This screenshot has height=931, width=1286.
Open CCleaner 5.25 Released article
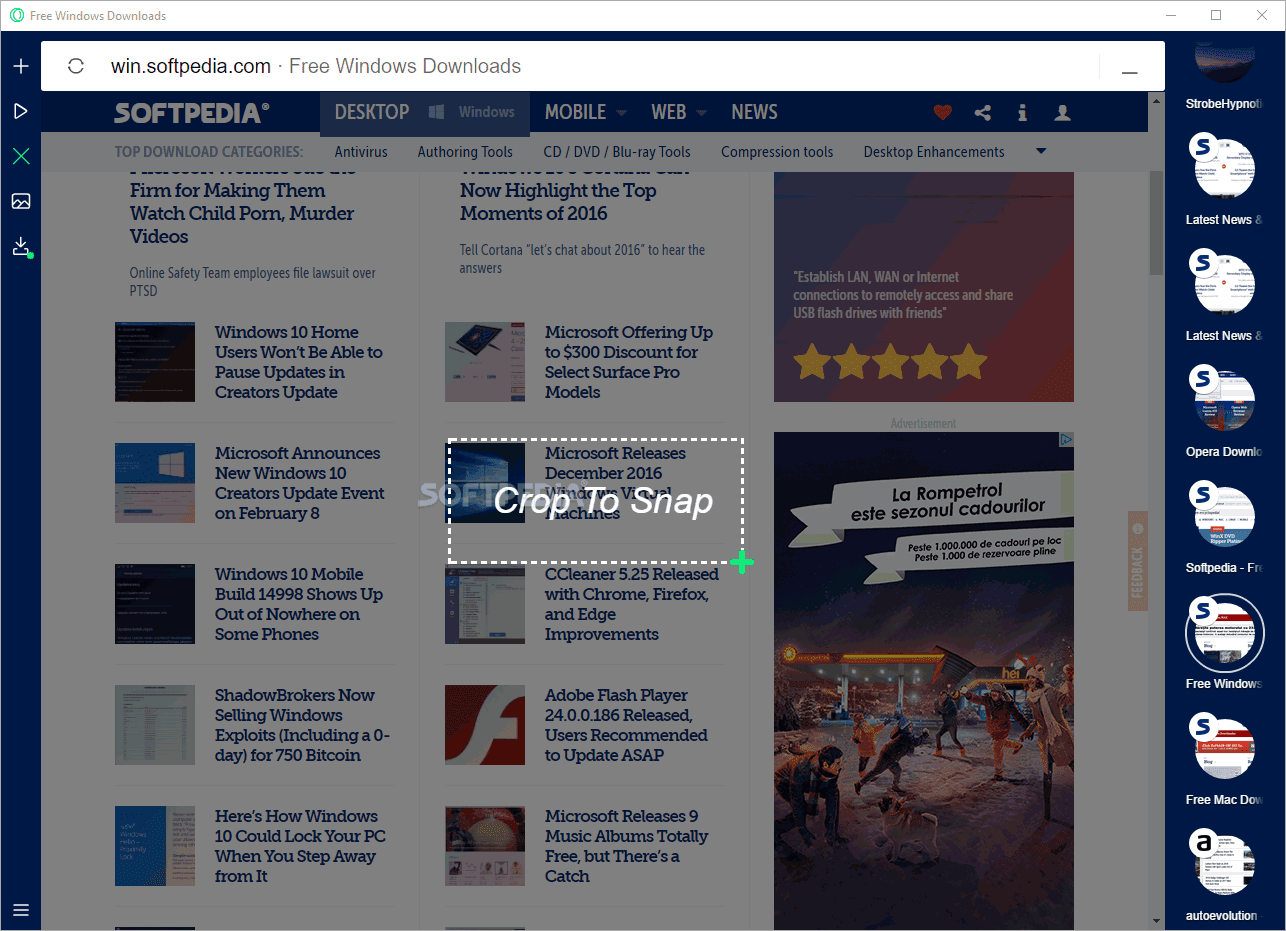(632, 604)
